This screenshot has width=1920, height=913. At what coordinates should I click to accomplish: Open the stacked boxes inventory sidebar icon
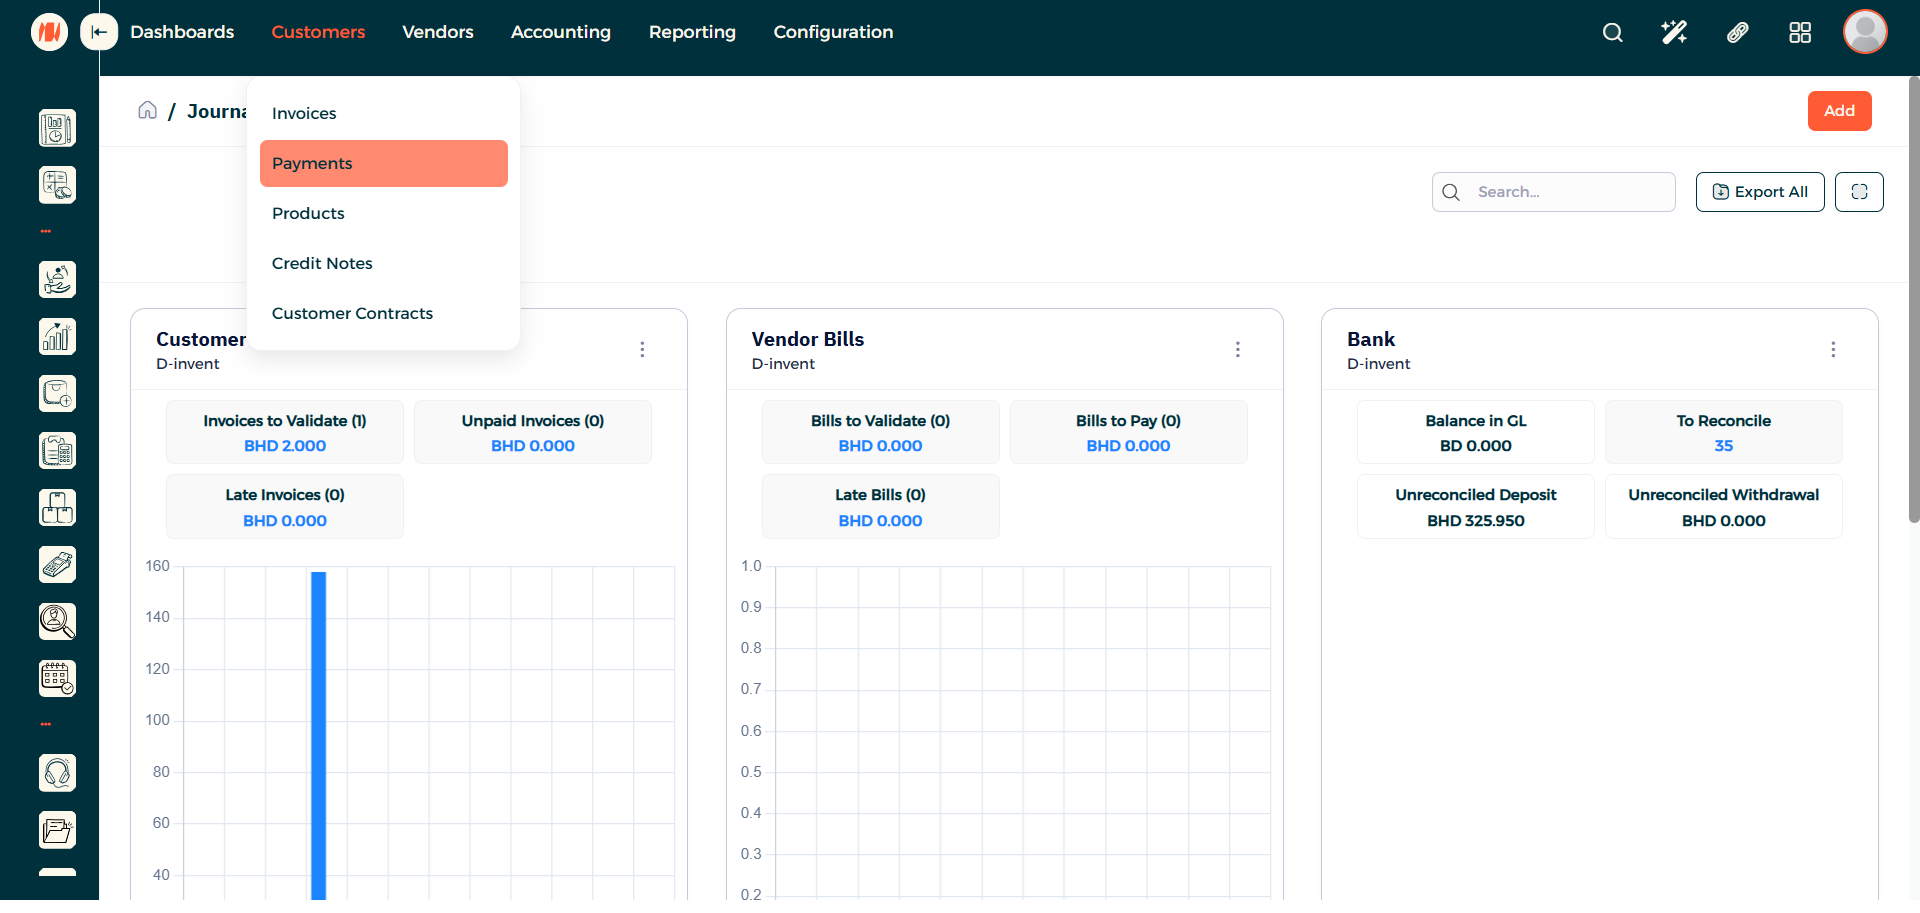tap(57, 508)
